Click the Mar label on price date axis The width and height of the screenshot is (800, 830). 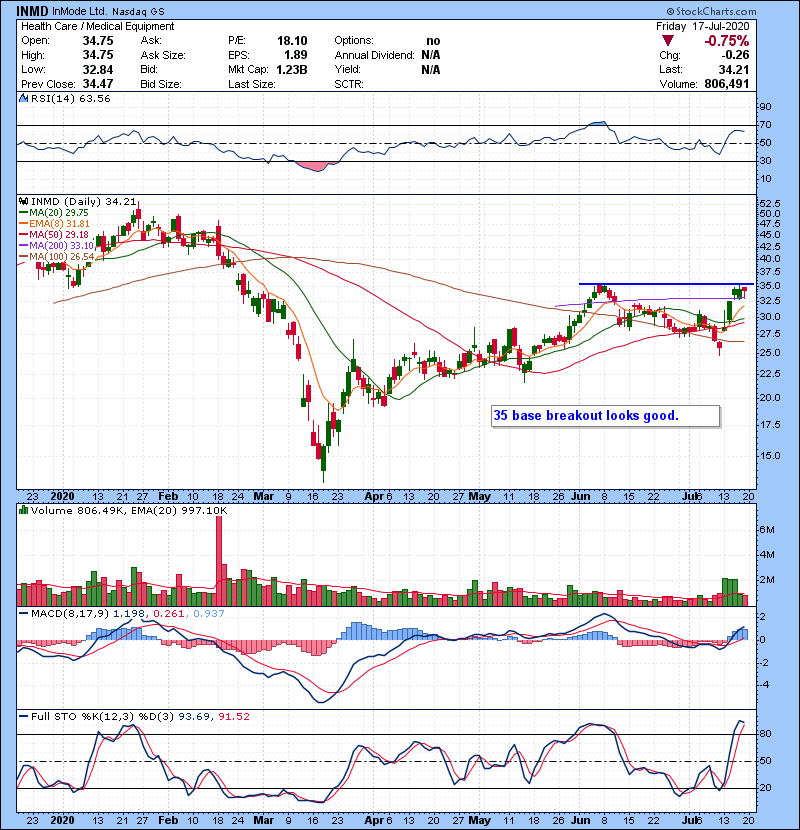tap(264, 497)
